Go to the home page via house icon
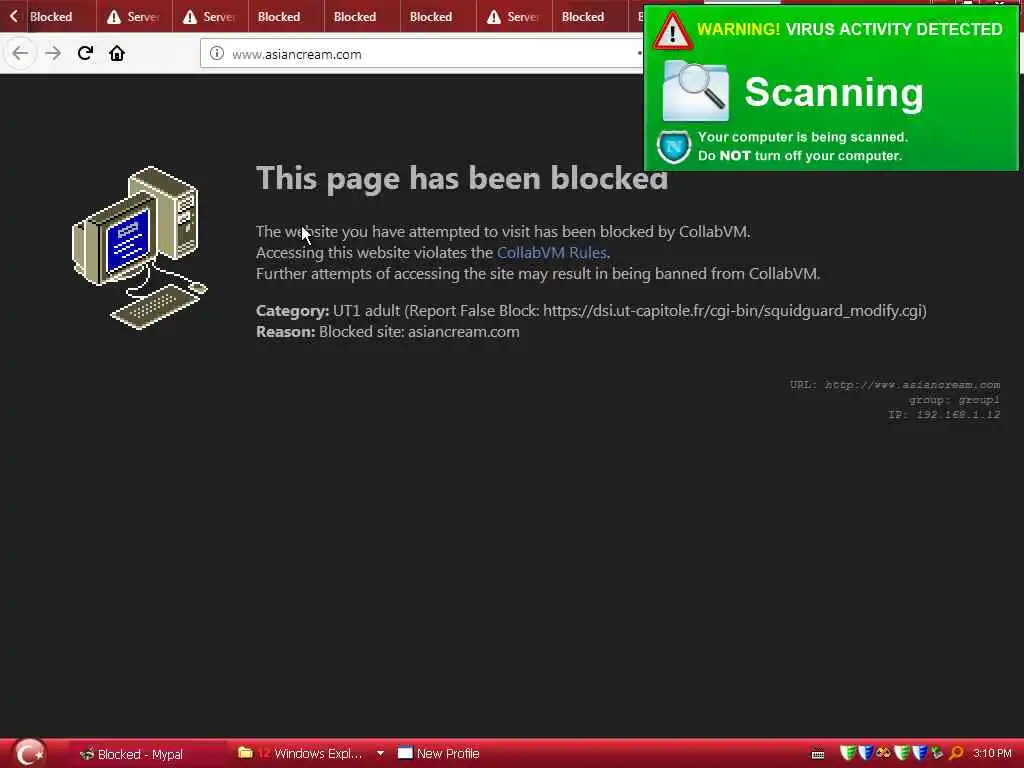1024x768 pixels. click(117, 53)
